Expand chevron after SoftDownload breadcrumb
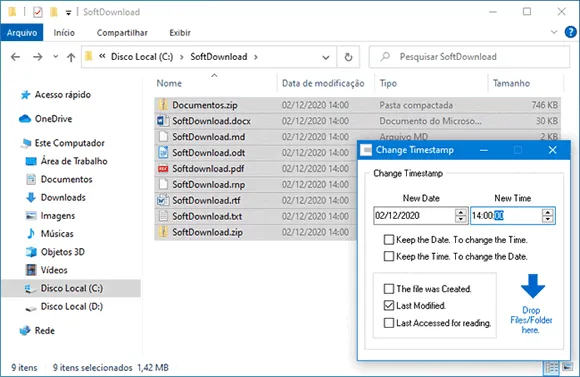580x377 pixels. point(256,57)
